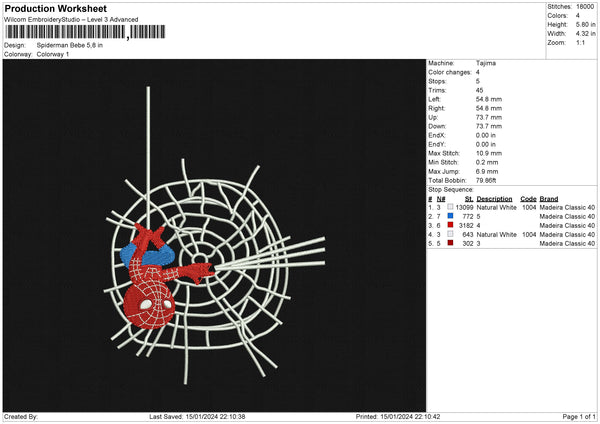Click the Code column header
The width and height of the screenshot is (600, 424).
pyautogui.click(x=528, y=199)
